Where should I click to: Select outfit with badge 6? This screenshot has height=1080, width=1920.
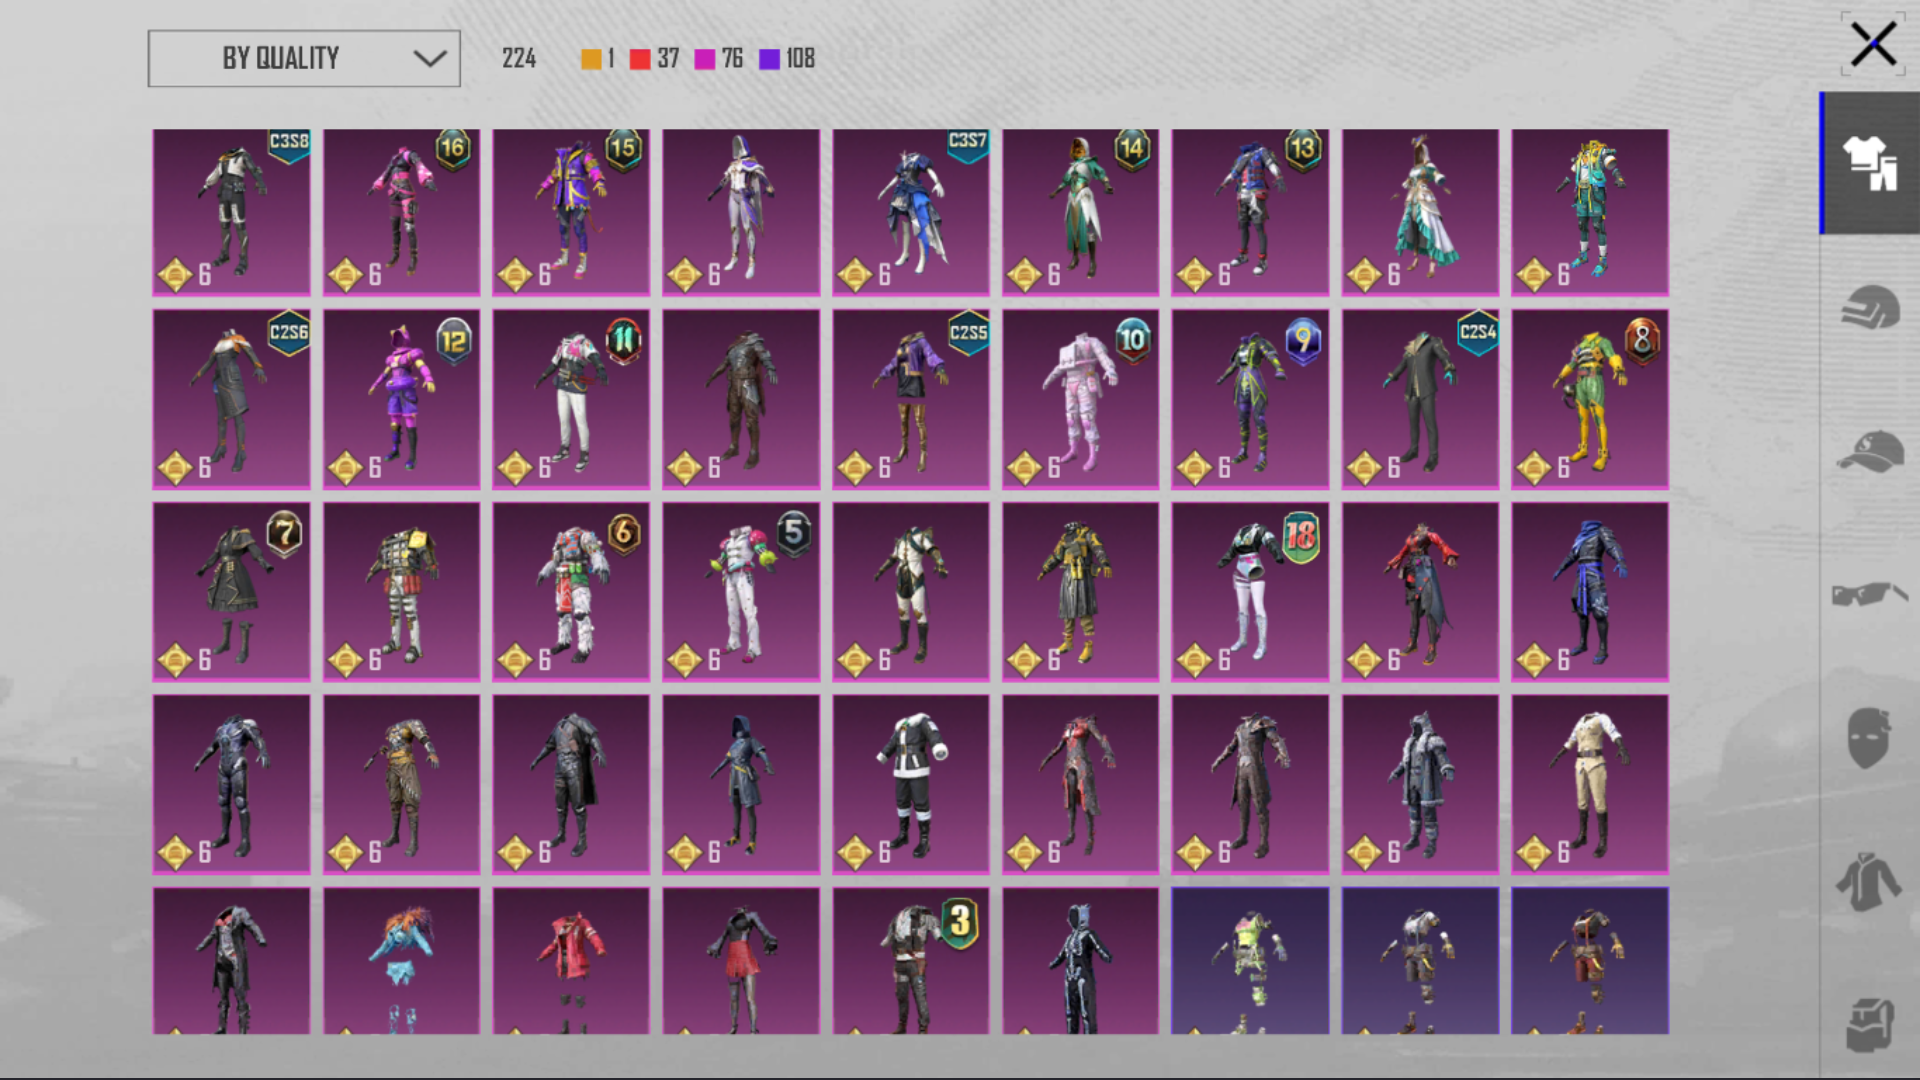[571, 592]
